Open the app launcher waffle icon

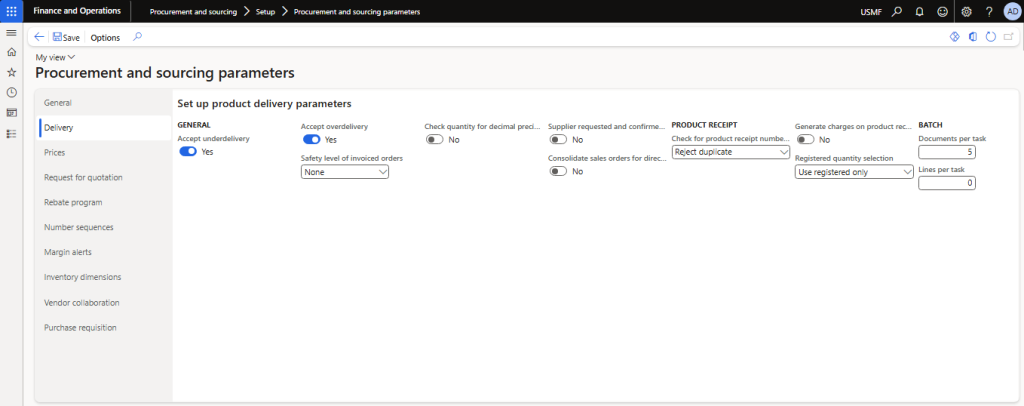pyautogui.click(x=11, y=11)
